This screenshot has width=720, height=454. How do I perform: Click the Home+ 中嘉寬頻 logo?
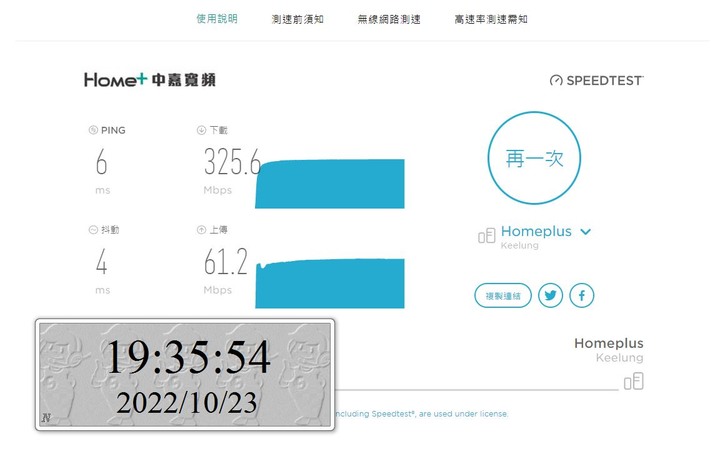(x=150, y=80)
